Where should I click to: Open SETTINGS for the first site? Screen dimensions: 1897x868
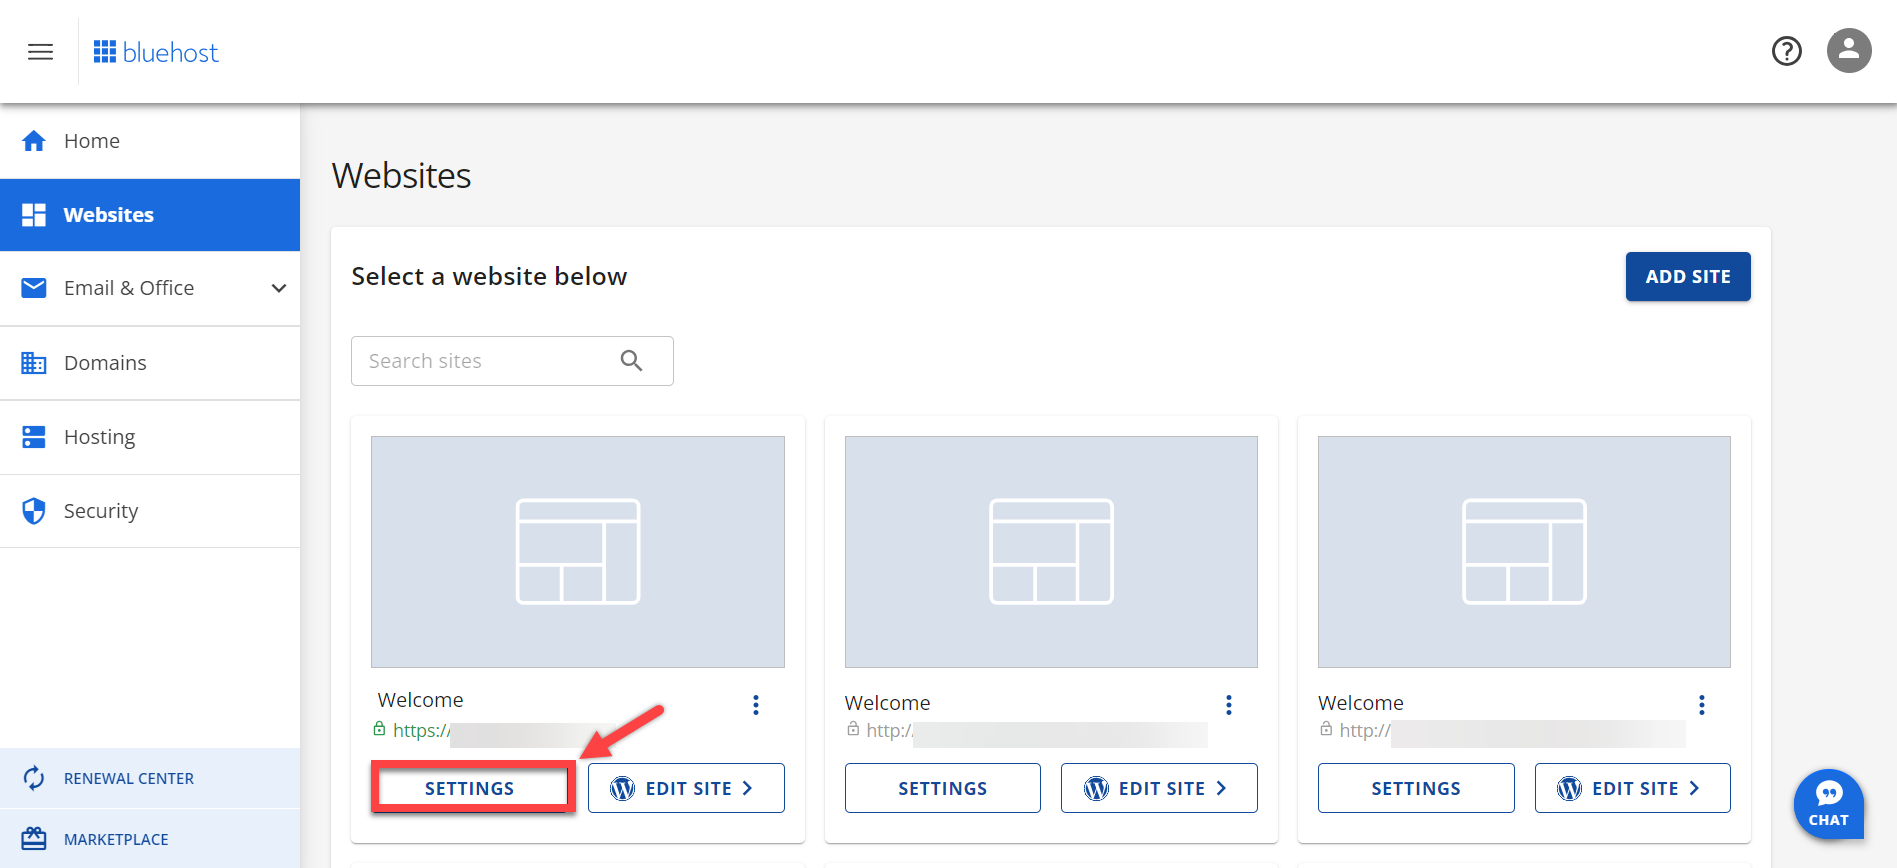click(x=470, y=788)
